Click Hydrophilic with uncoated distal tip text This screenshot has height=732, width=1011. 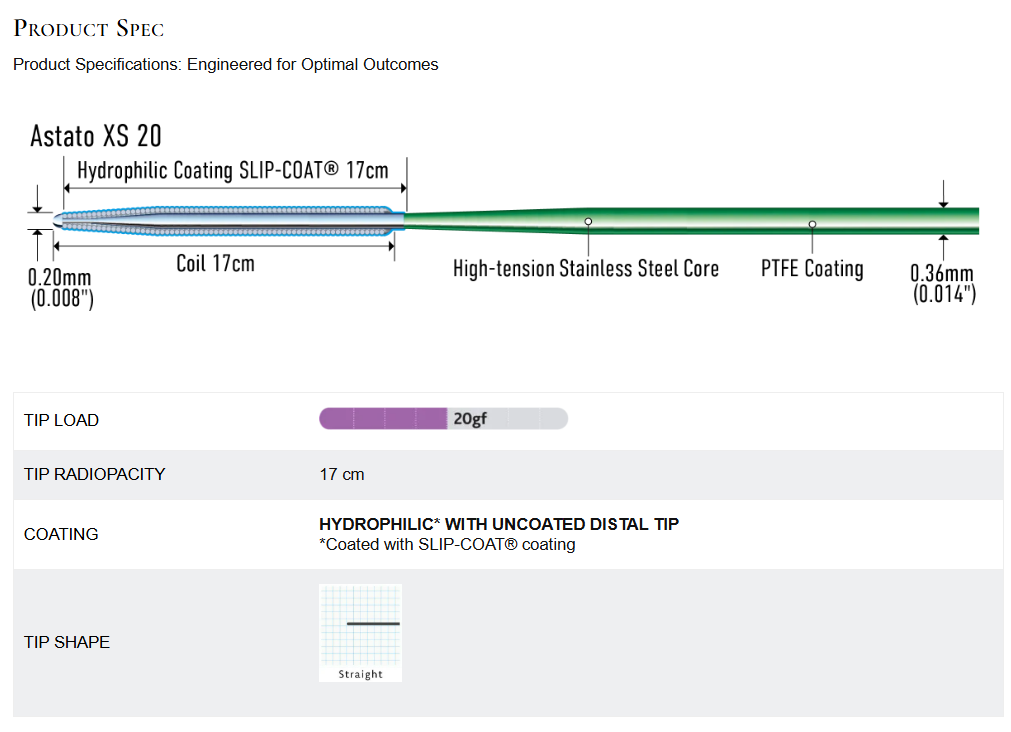pos(499,524)
